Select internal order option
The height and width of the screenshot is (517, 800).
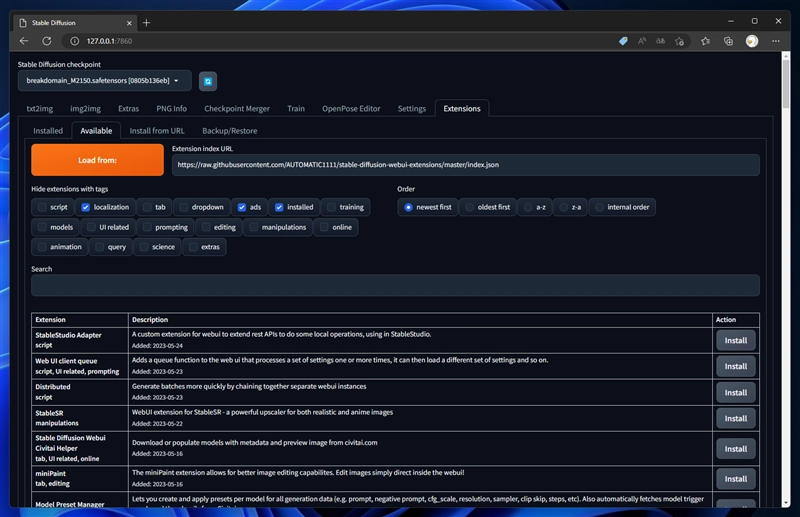coord(599,207)
